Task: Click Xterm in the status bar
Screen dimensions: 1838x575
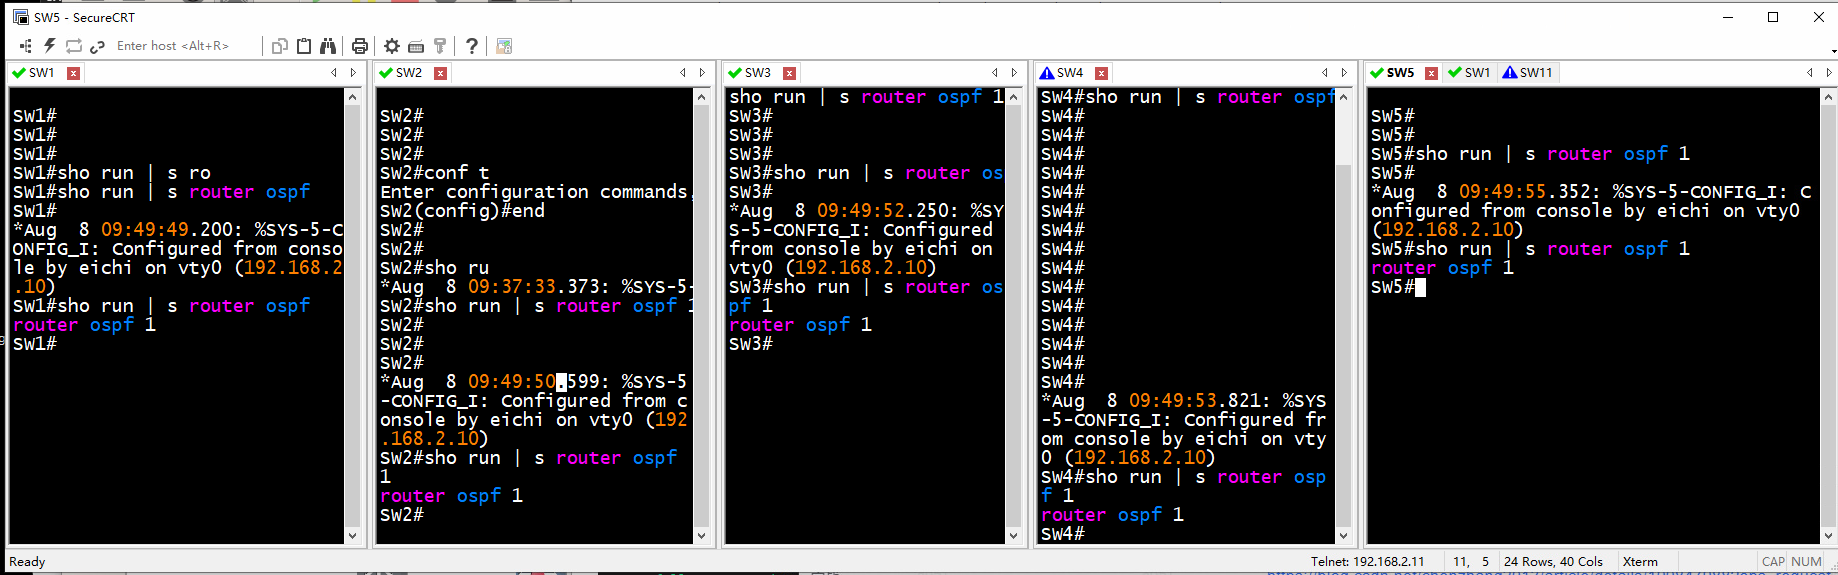Action: pyautogui.click(x=1640, y=562)
